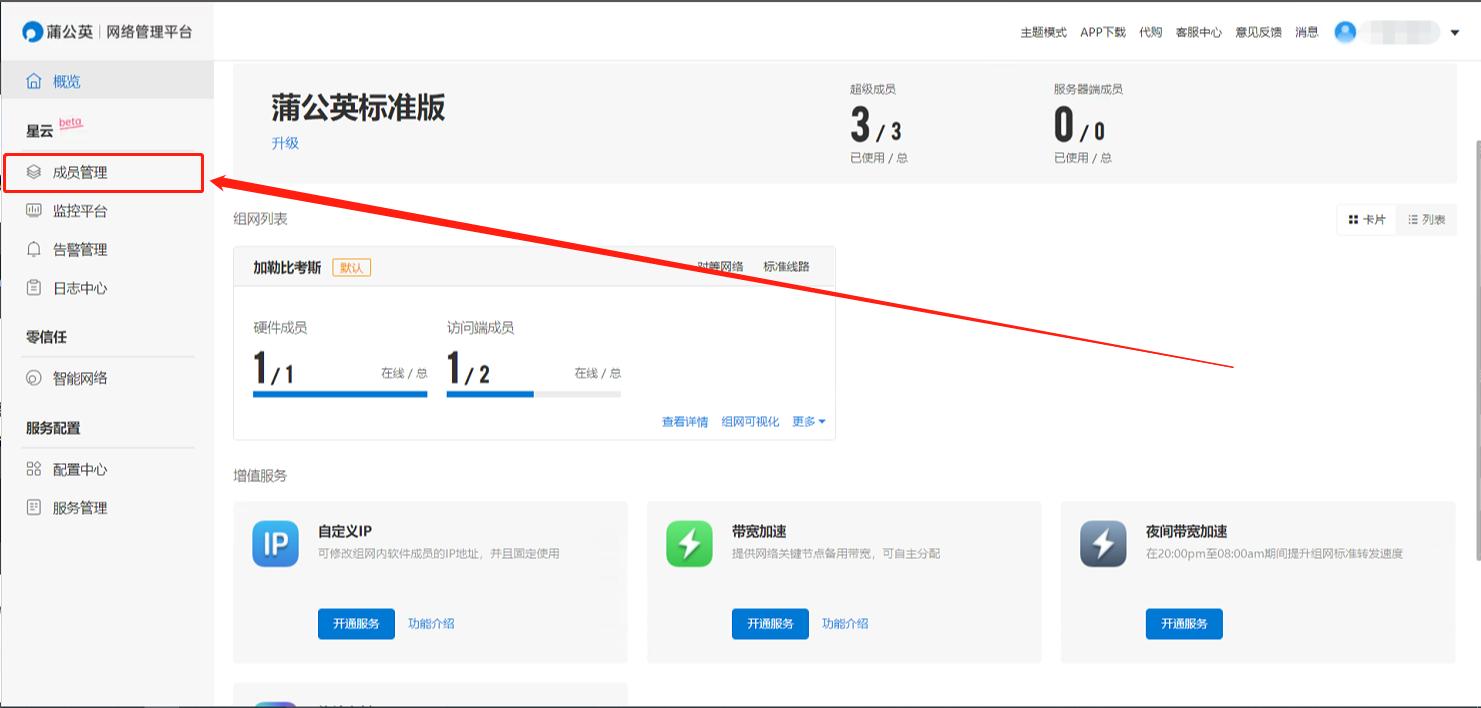Image resolution: width=1481 pixels, height=708 pixels.
Task: Select the 成员管理 member management icon
Action: pyautogui.click(x=36, y=172)
